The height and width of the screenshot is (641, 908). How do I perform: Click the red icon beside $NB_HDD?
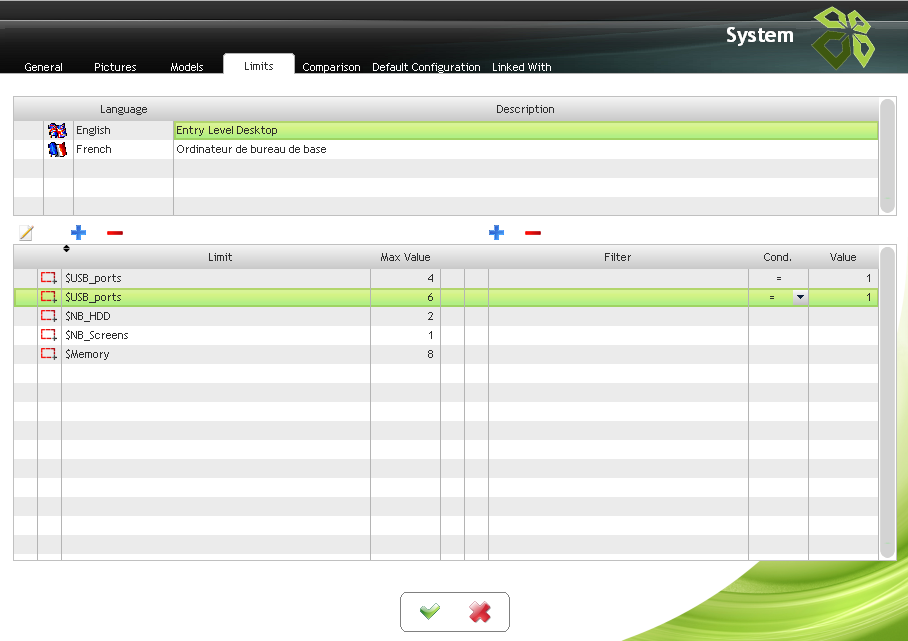49,316
